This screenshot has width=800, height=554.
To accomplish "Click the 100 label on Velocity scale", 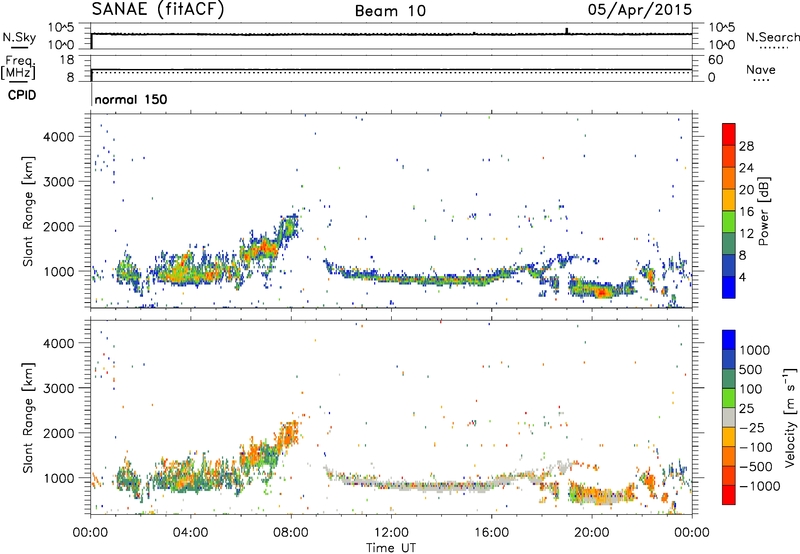I will (x=751, y=389).
